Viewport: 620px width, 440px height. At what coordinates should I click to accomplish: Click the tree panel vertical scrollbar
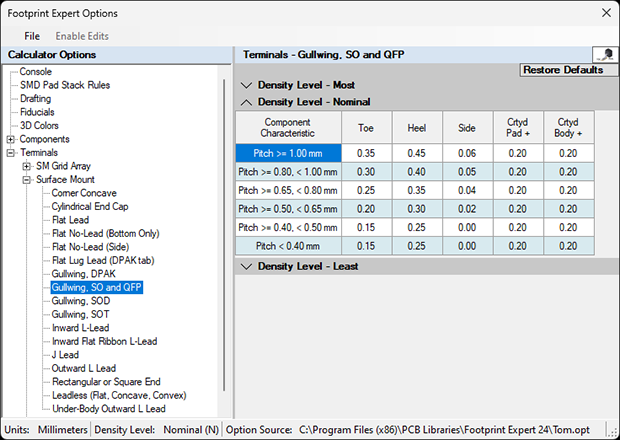click(x=224, y=235)
